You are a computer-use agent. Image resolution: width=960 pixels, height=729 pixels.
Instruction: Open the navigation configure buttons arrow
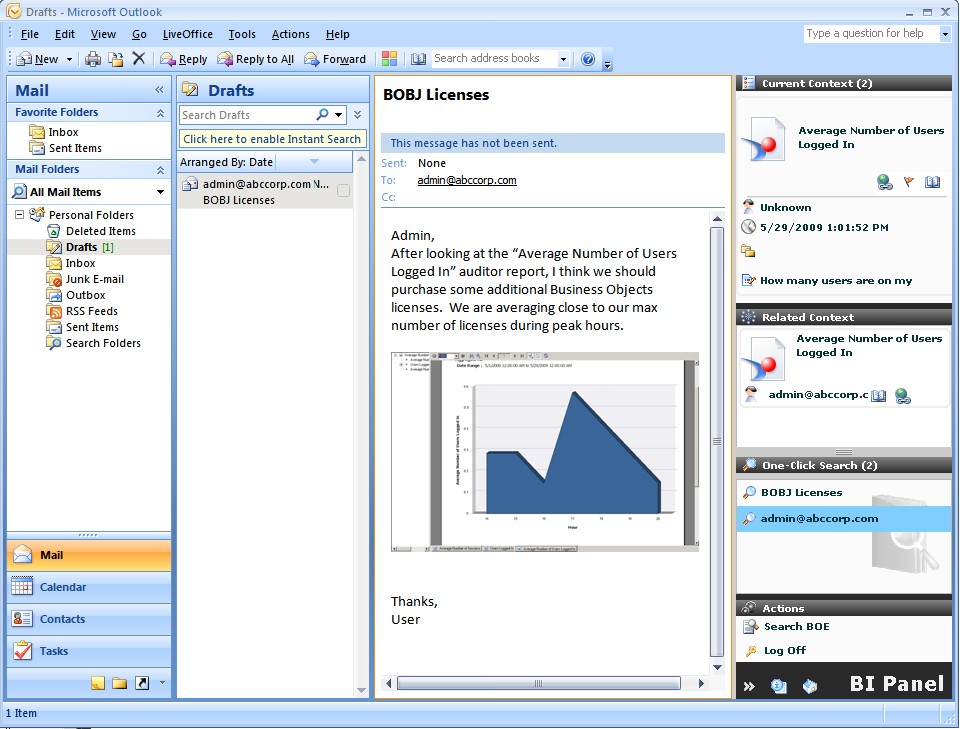162,682
